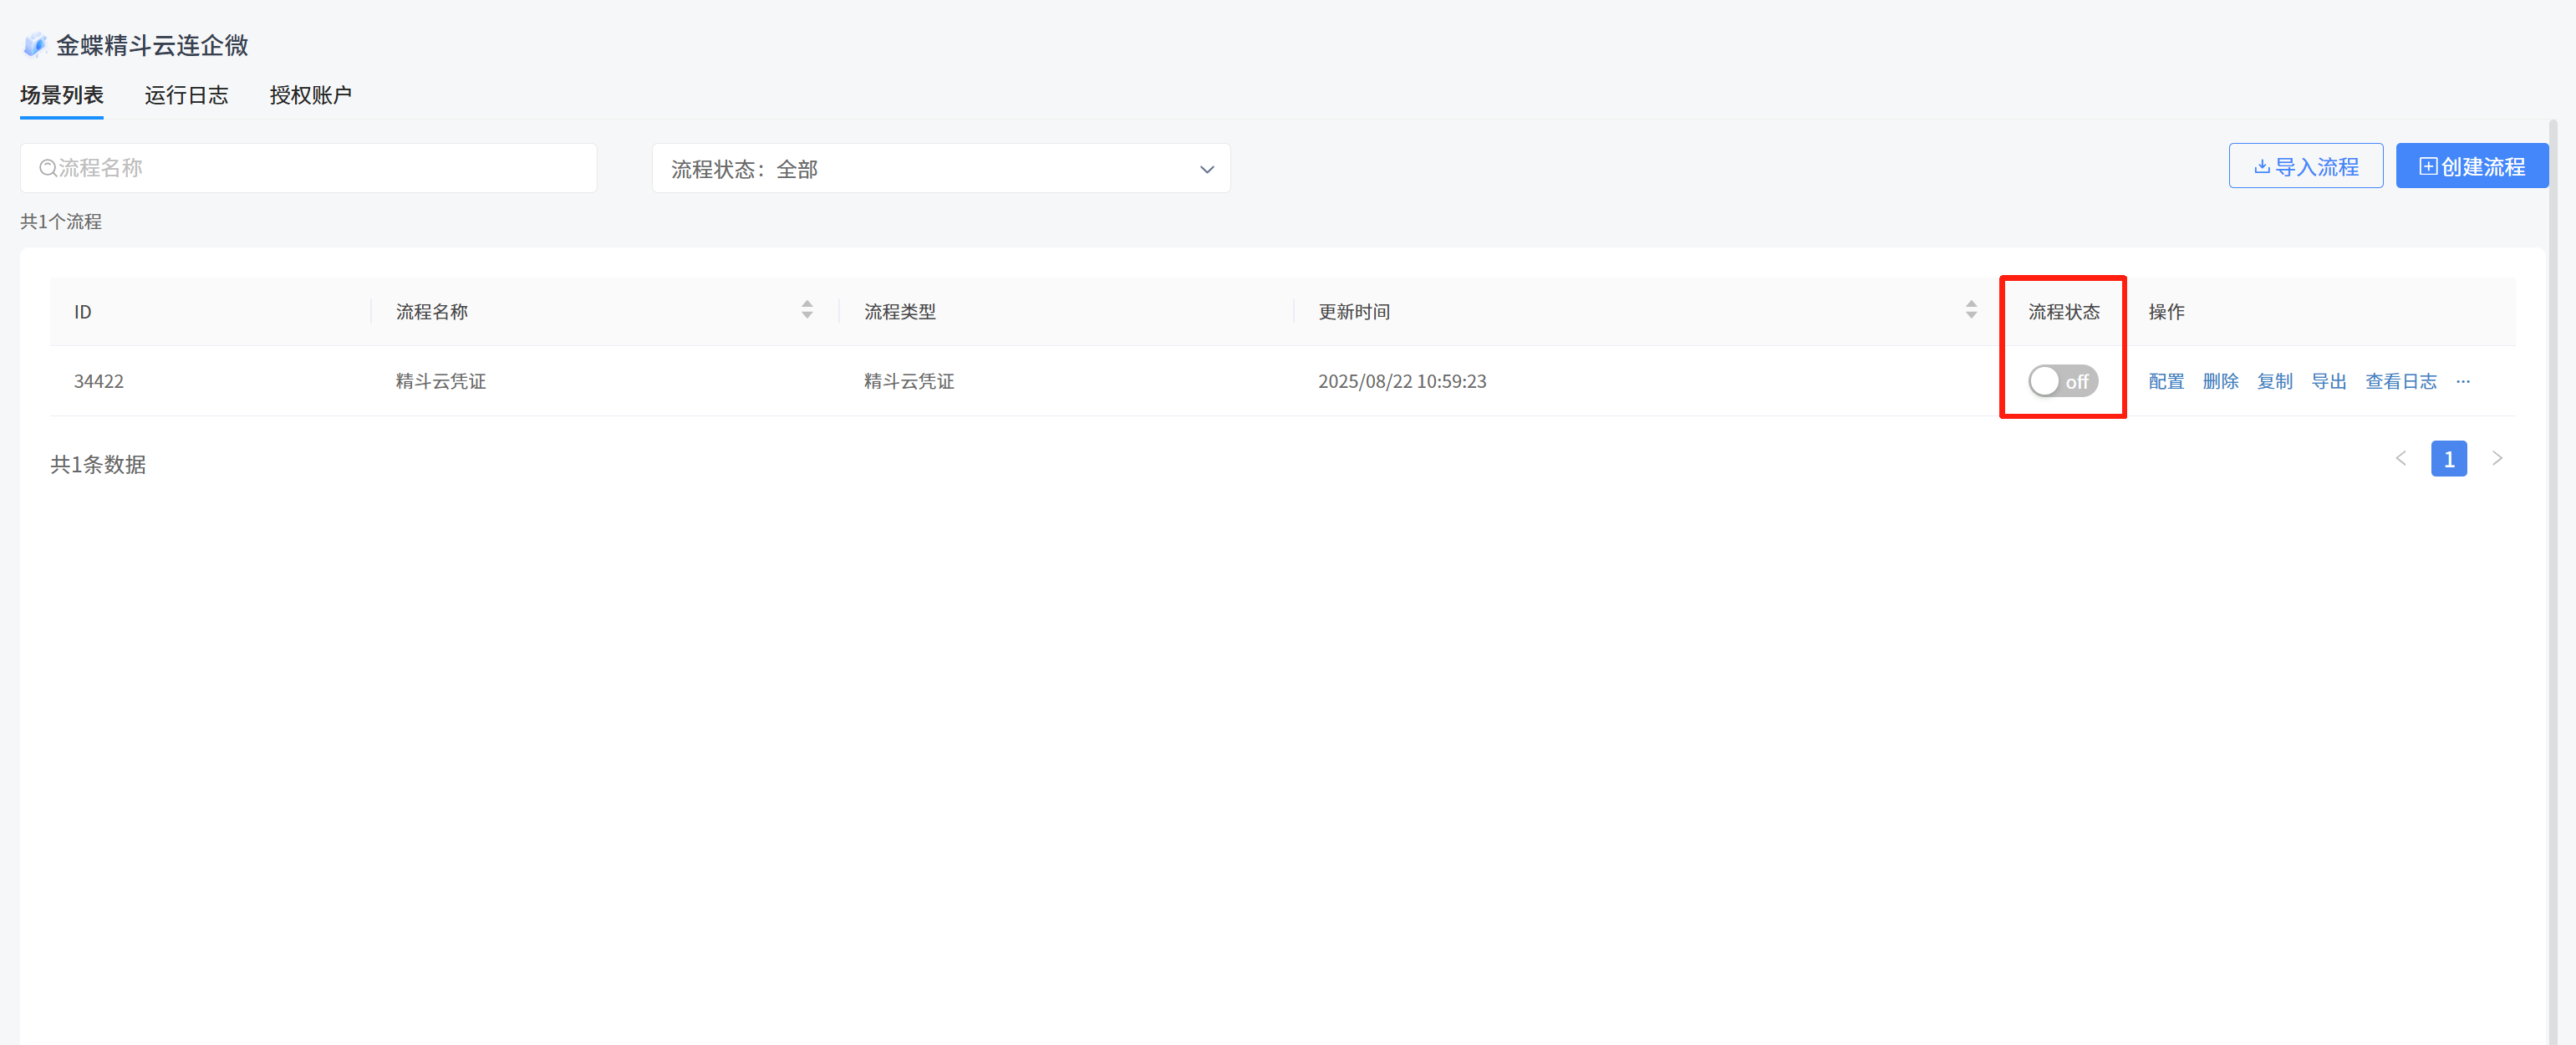Go to previous page with left chevron
This screenshot has height=1045, width=2576.
pyautogui.click(x=2400, y=459)
